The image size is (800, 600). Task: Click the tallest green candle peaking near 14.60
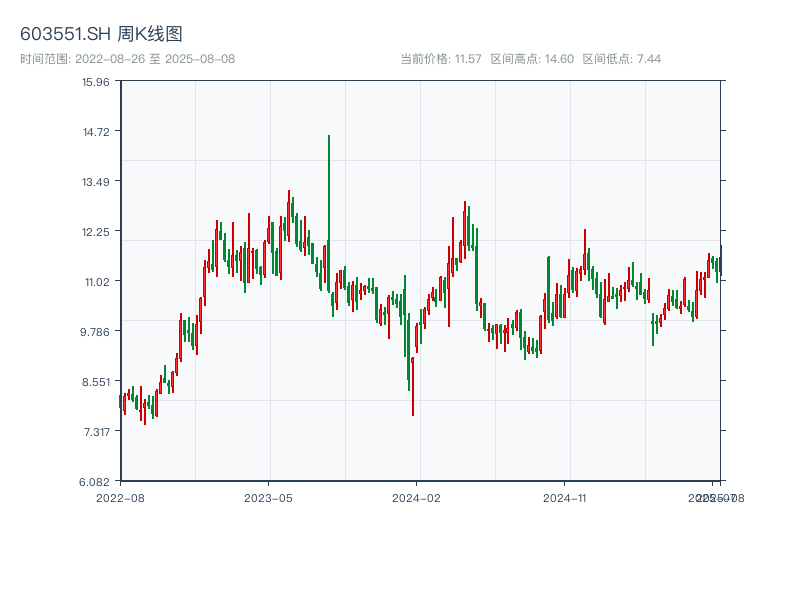pyautogui.click(x=328, y=210)
